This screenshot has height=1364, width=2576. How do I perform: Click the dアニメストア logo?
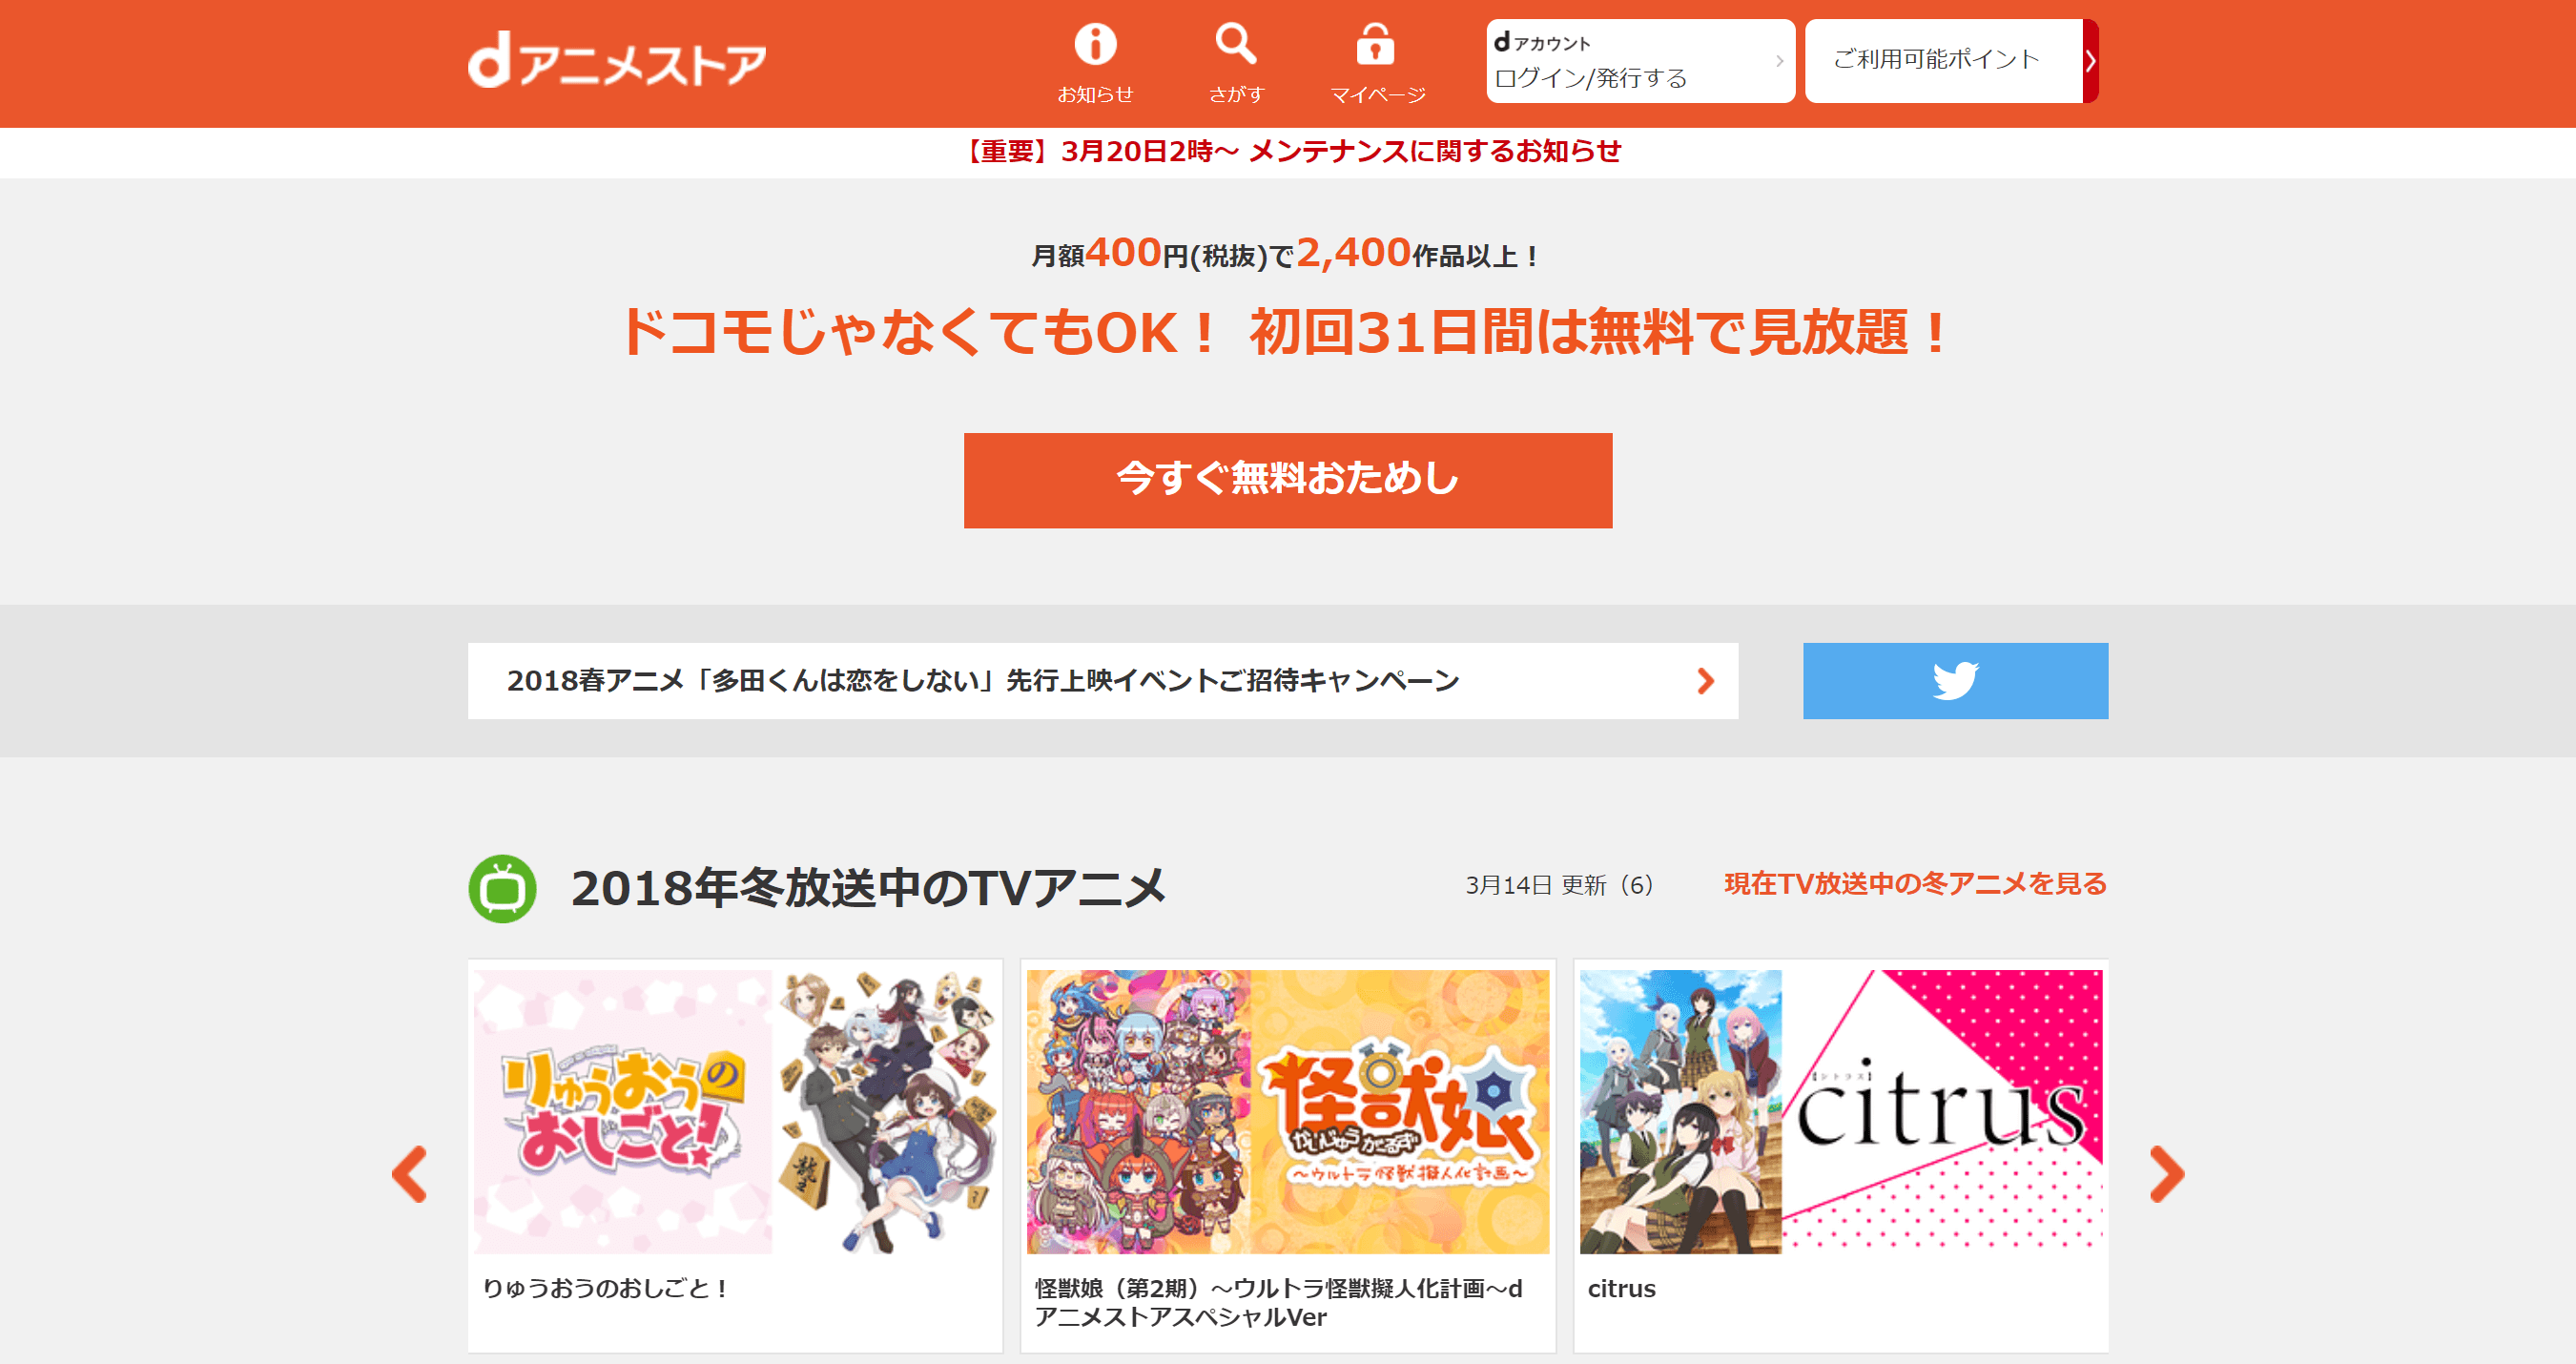point(617,61)
